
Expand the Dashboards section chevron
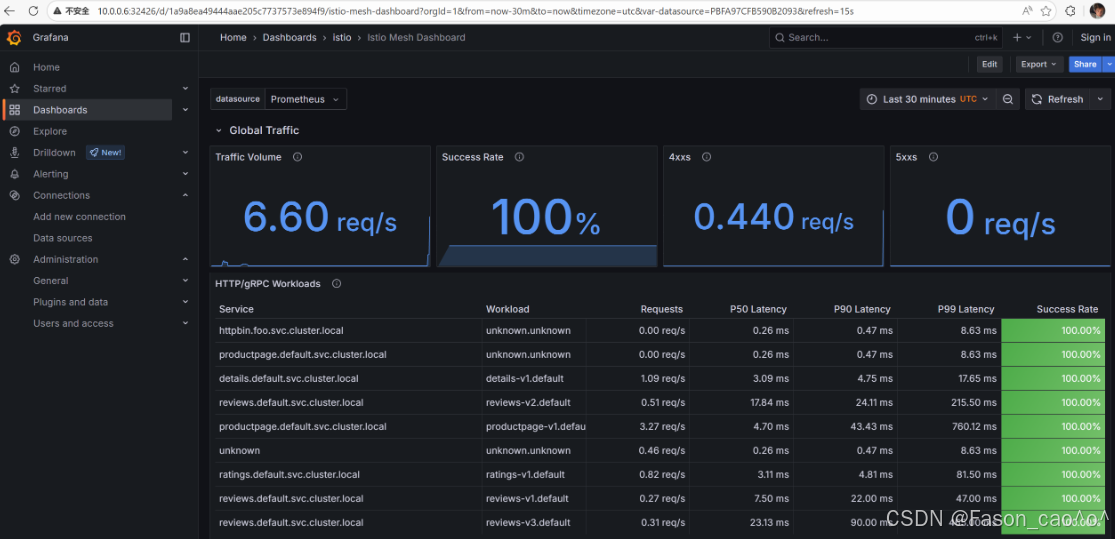pyautogui.click(x=186, y=110)
